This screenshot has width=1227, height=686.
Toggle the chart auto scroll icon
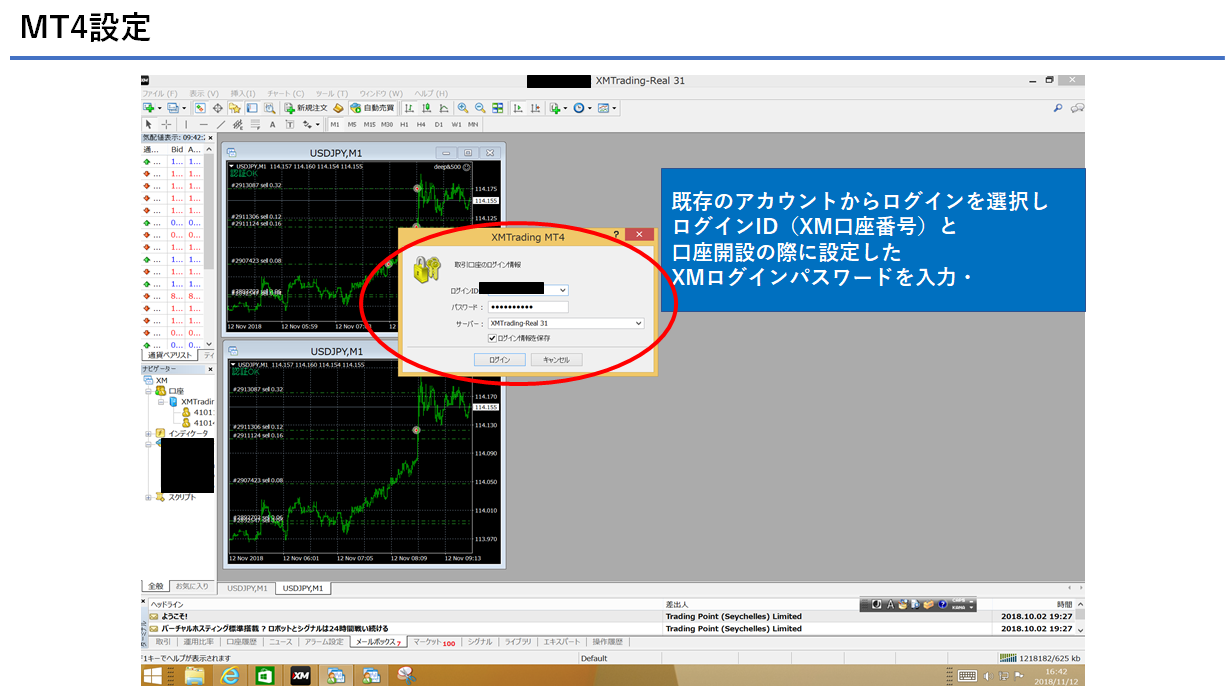(518, 108)
